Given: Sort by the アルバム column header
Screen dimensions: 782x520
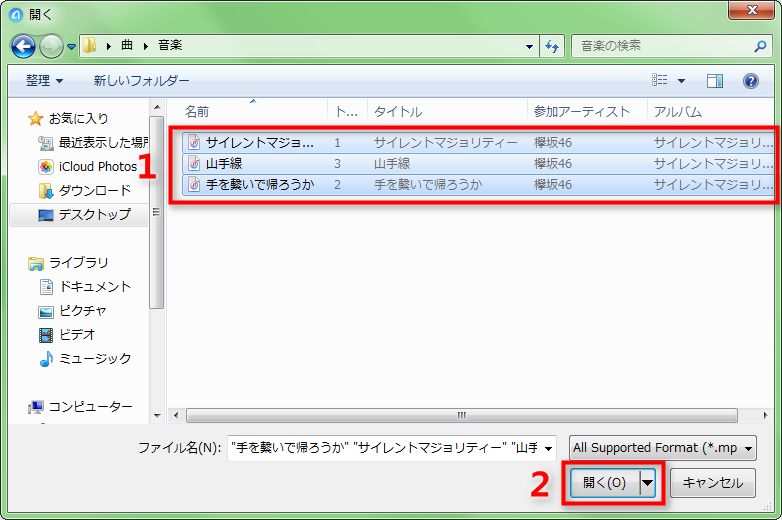Looking at the screenshot, I should coord(712,111).
